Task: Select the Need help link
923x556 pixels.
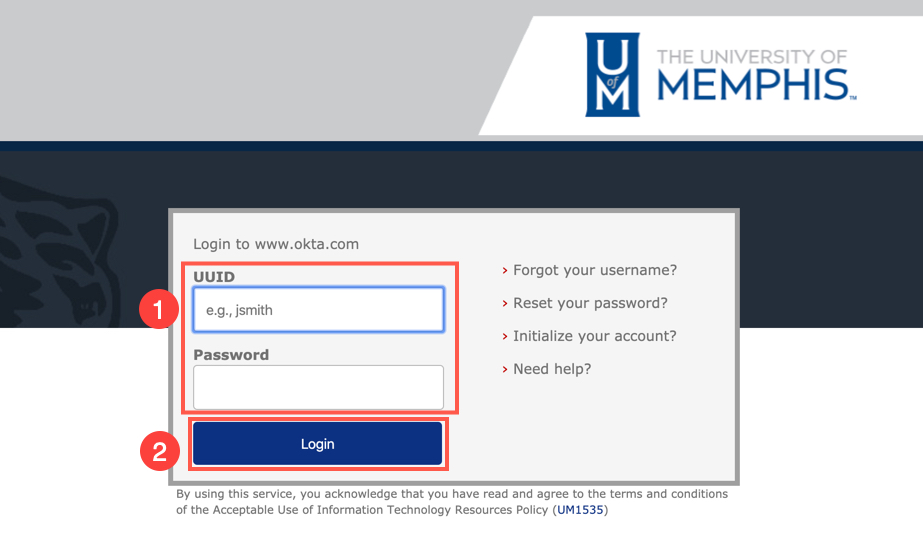Action: pos(552,369)
